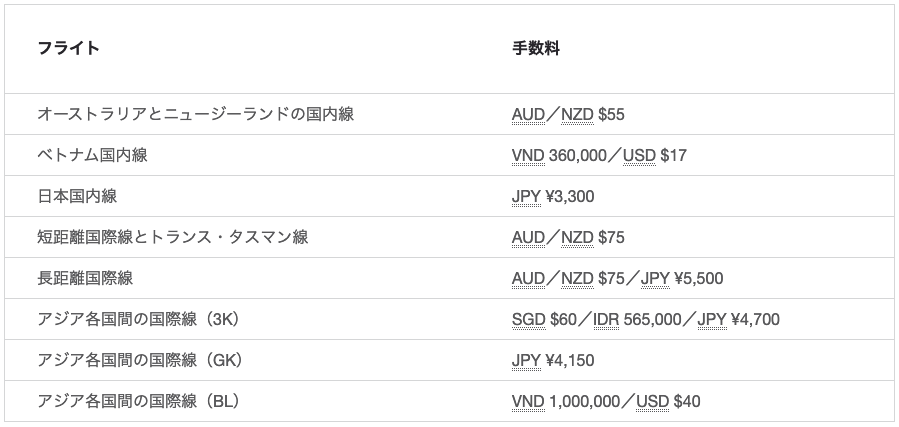This screenshot has height=427, width=899.
Task: Click the 短距離国際線とトランス・タスマン線 row label
Action: pyautogui.click(x=172, y=237)
